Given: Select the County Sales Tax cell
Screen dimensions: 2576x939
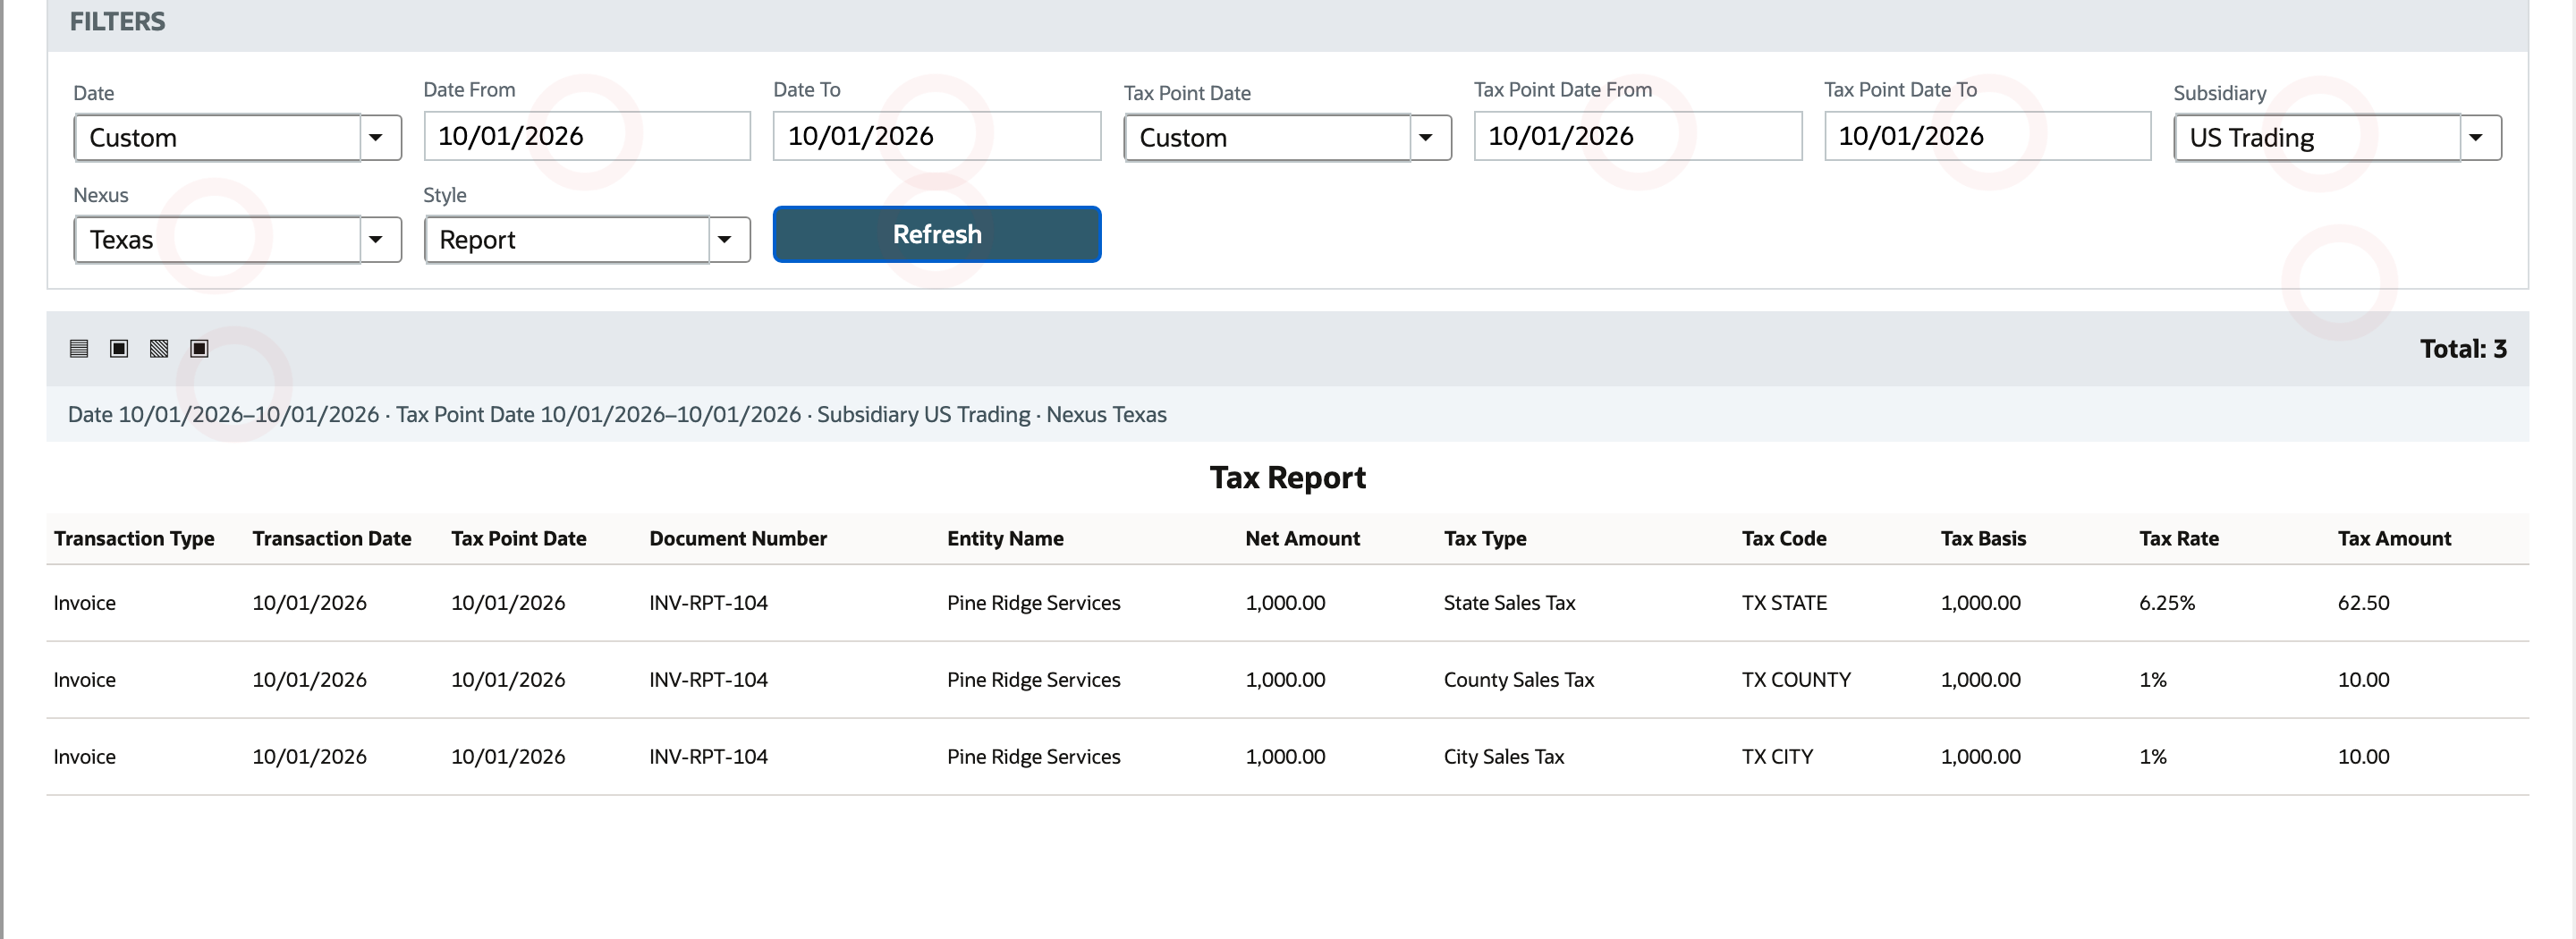Looking at the screenshot, I should [x=1518, y=680].
